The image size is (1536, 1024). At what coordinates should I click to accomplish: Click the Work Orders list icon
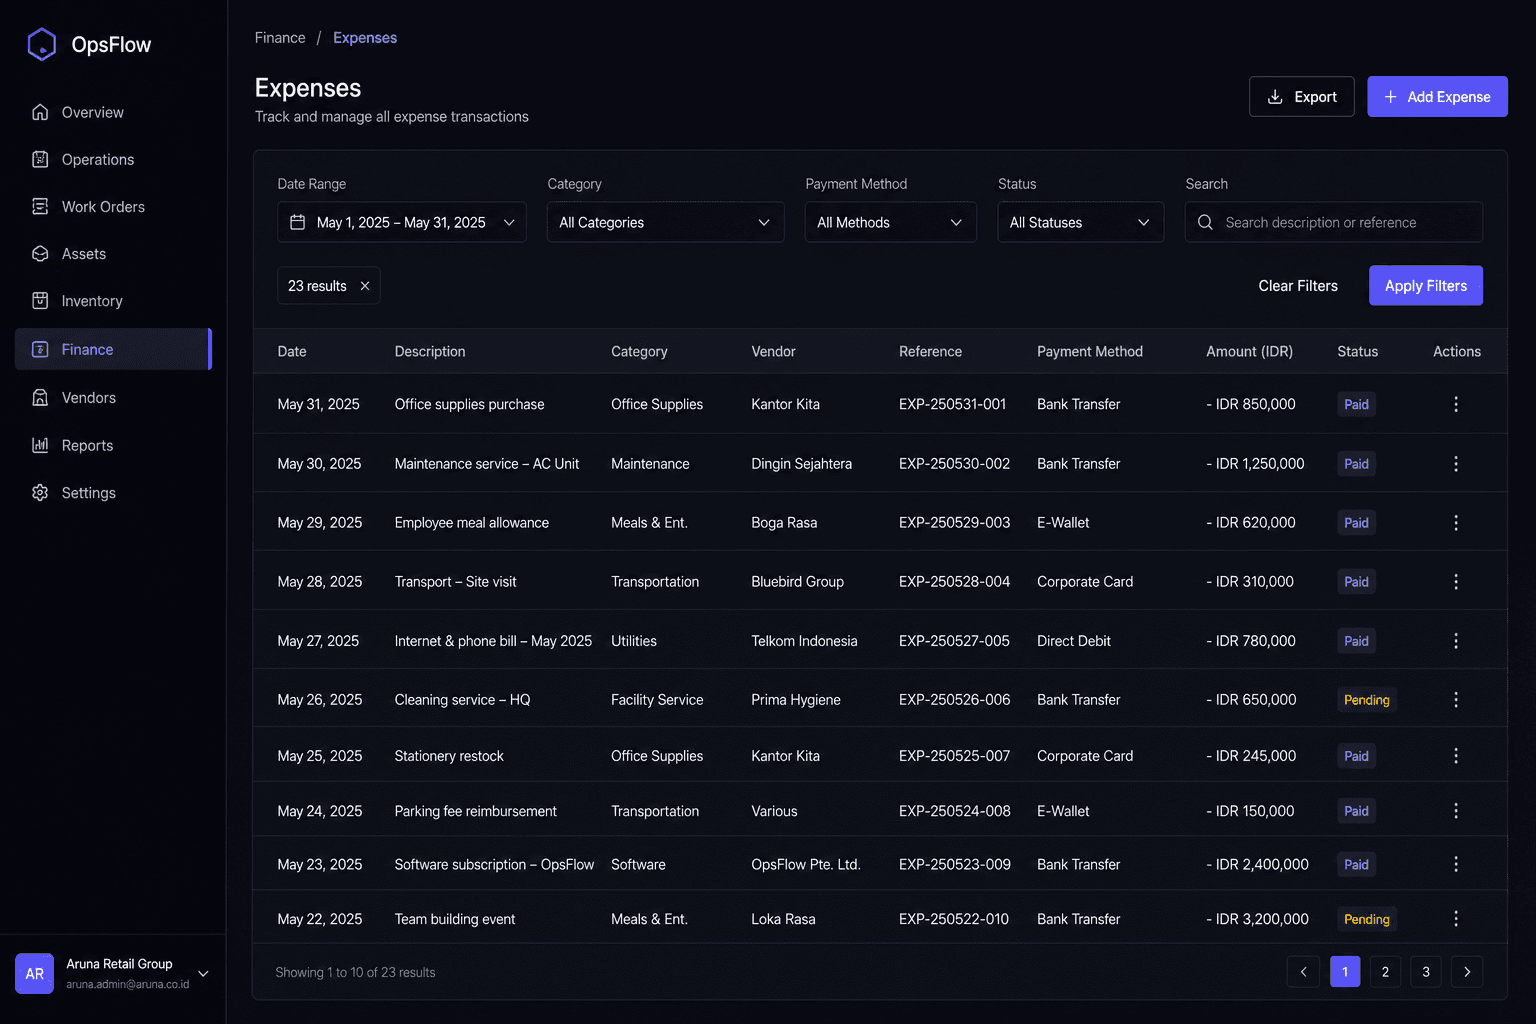(x=40, y=206)
